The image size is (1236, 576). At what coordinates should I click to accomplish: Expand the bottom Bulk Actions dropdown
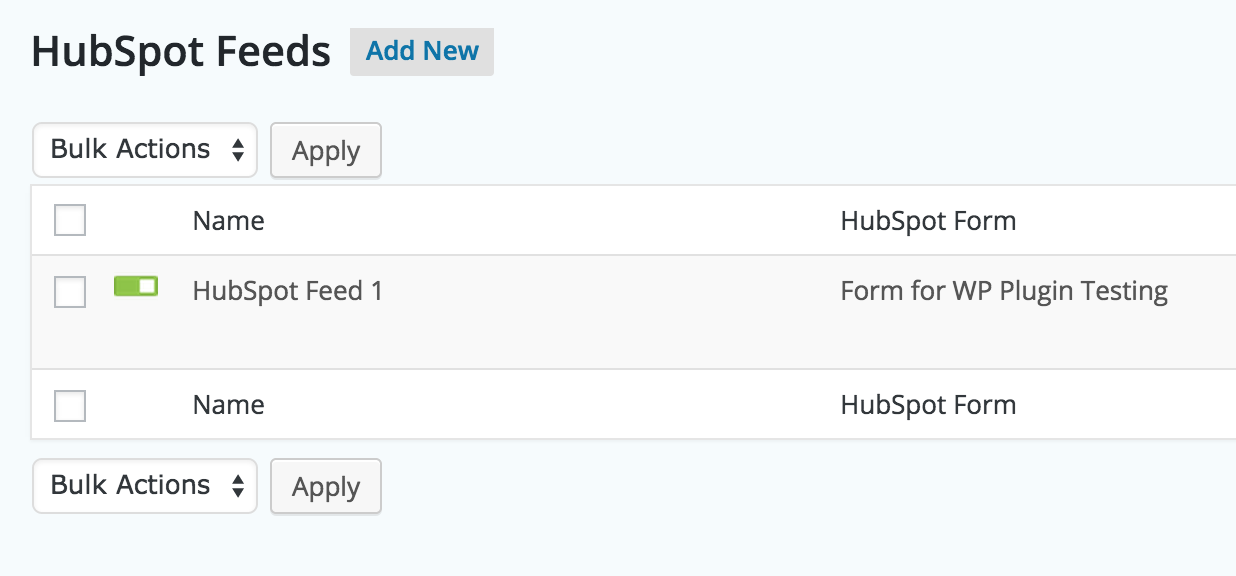pyautogui.click(x=145, y=486)
